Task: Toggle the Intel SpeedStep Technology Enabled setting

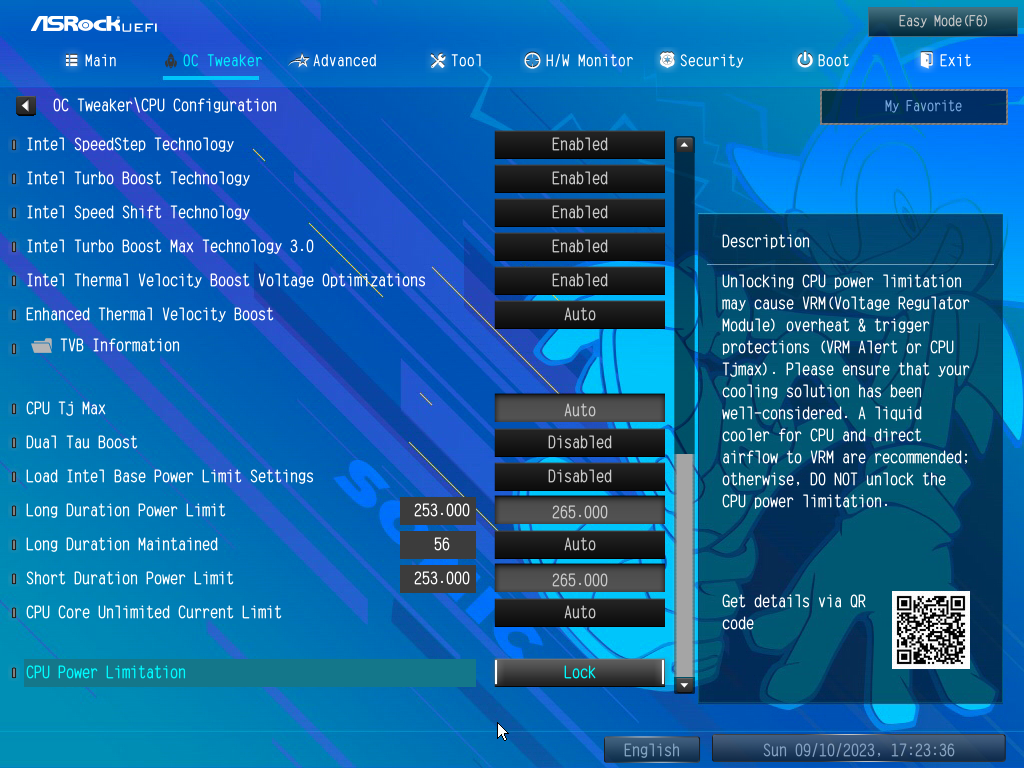Action: point(579,145)
